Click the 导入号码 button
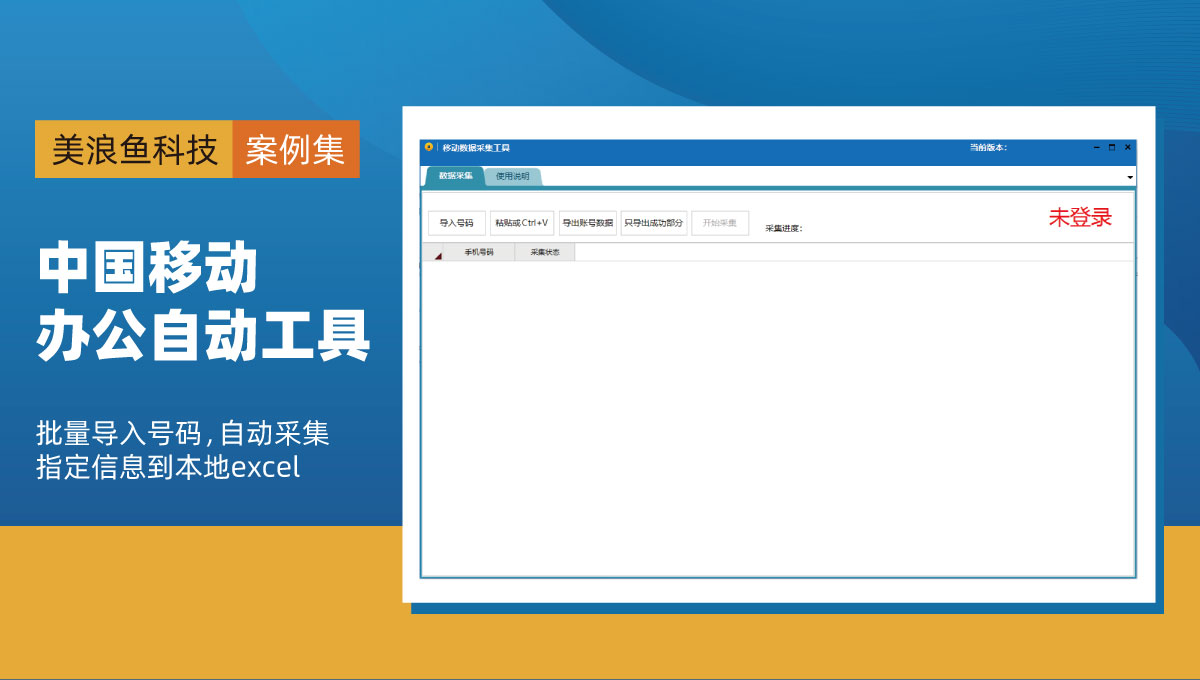 [456, 221]
